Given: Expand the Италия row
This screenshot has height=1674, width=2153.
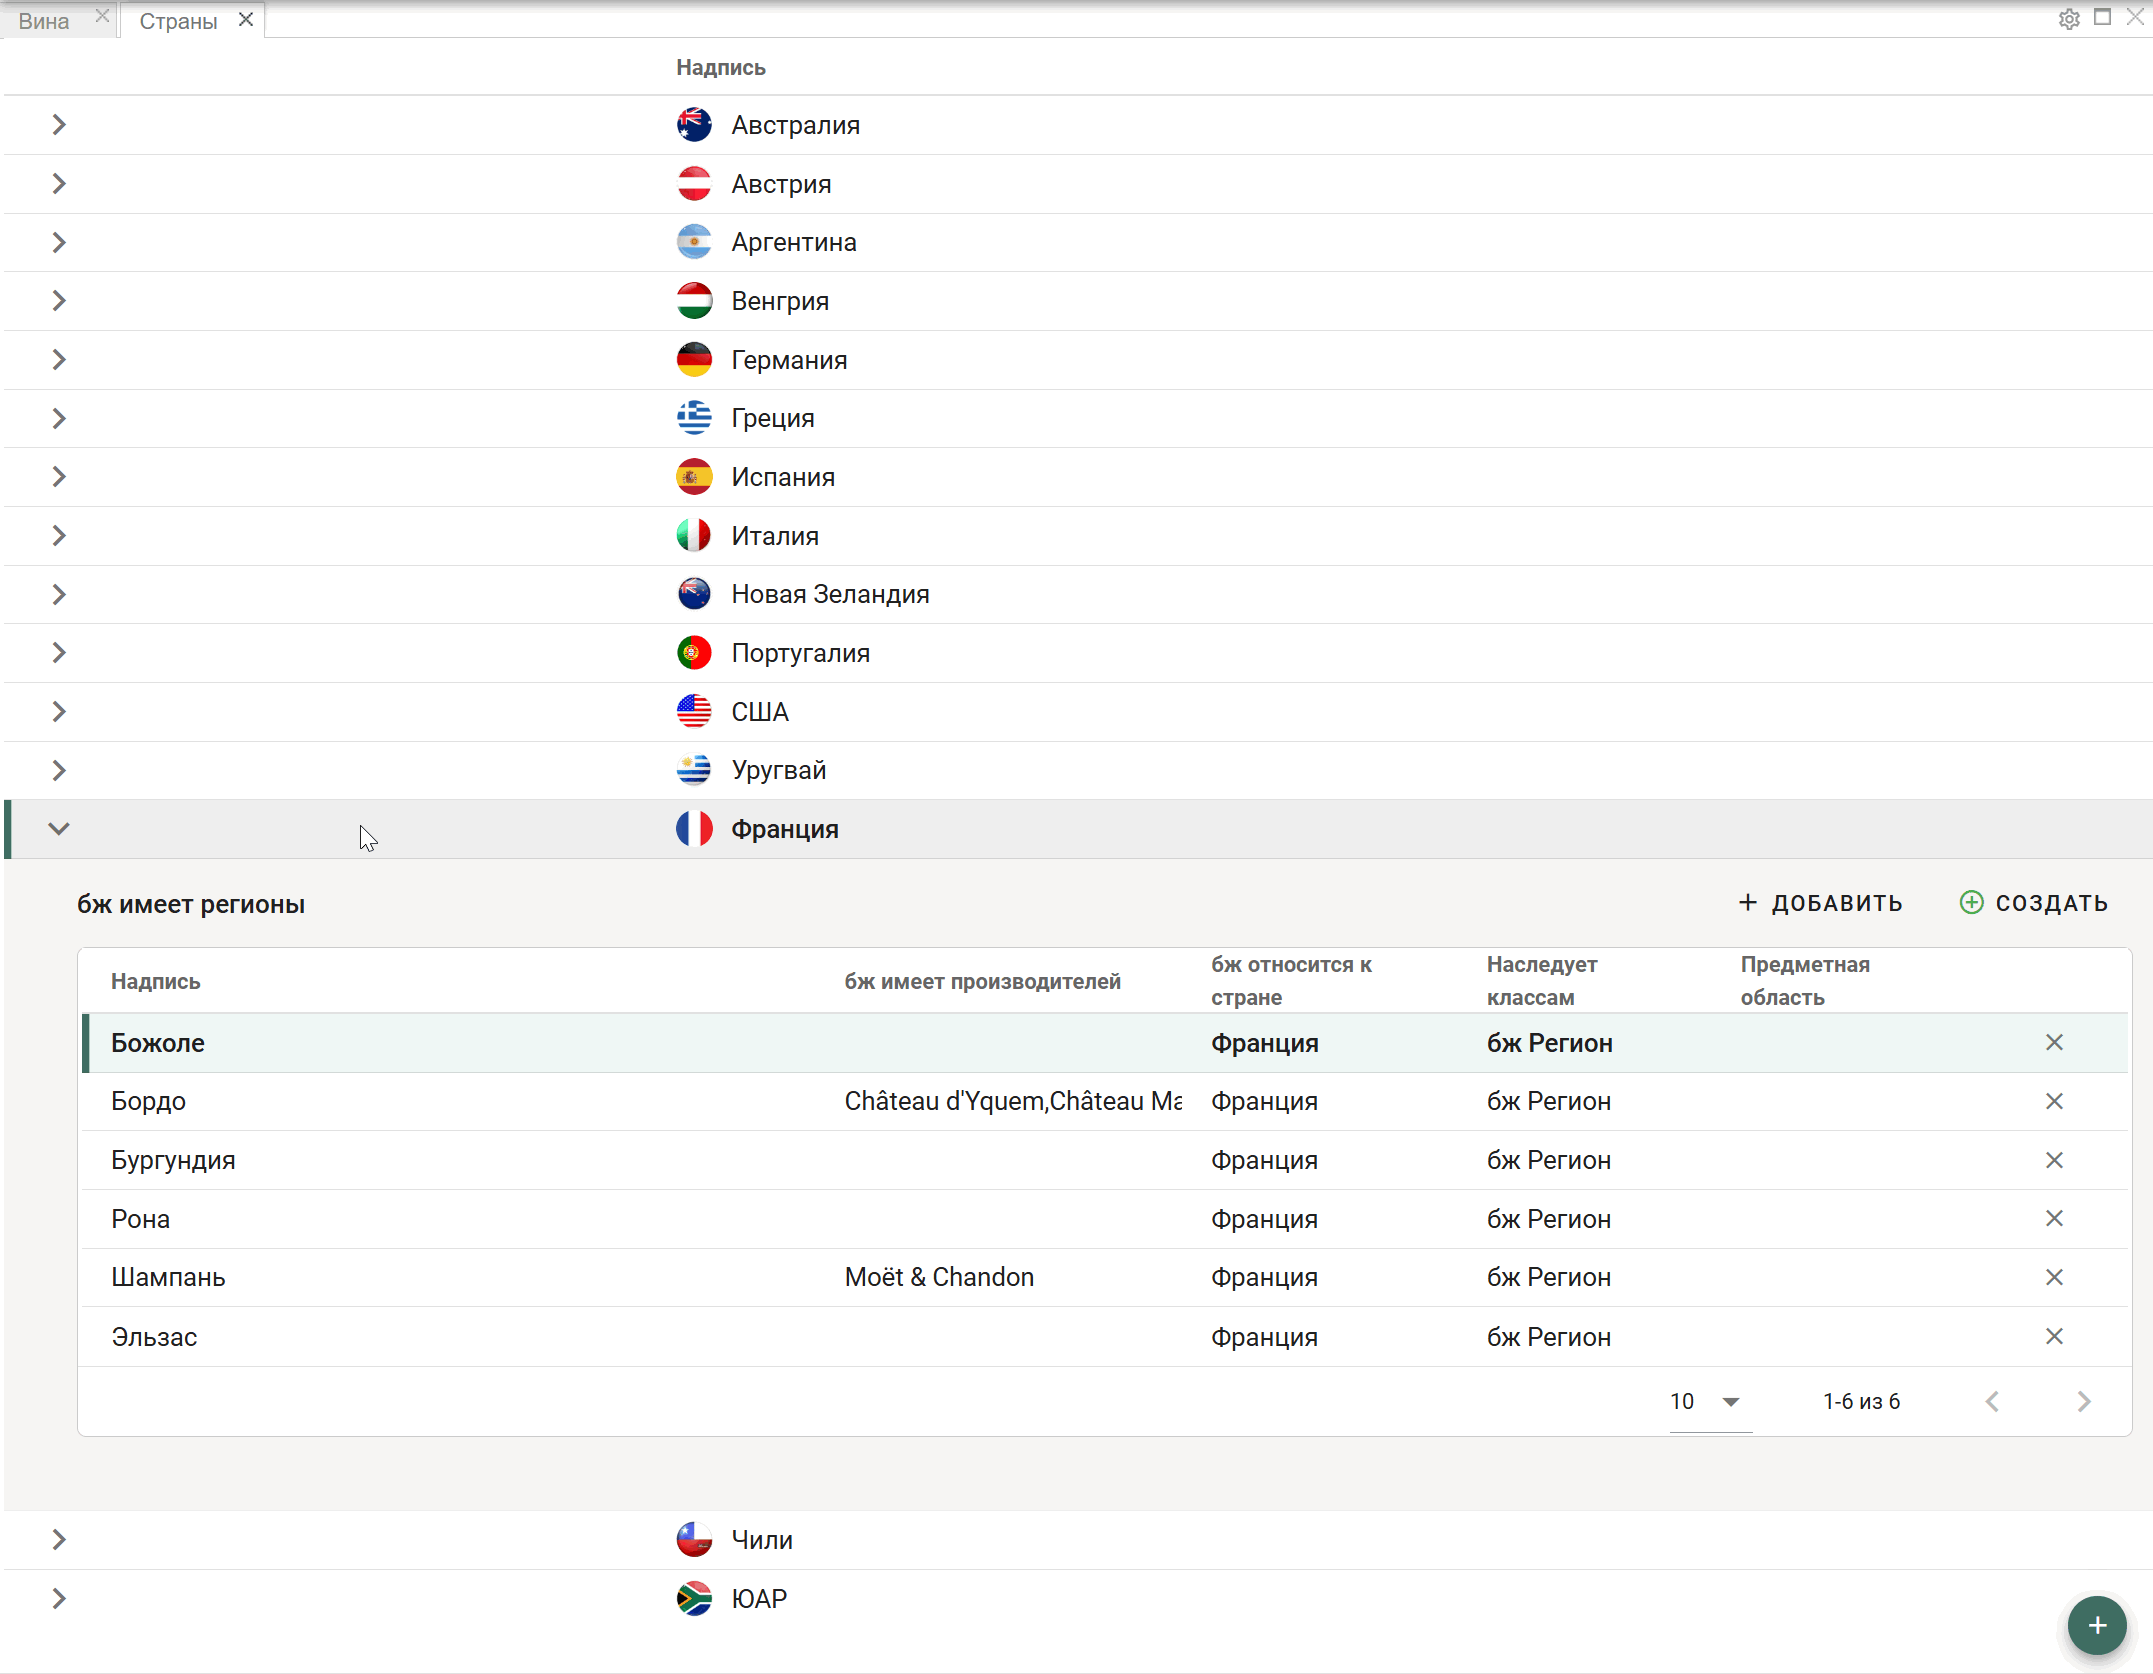Looking at the screenshot, I should tap(59, 536).
